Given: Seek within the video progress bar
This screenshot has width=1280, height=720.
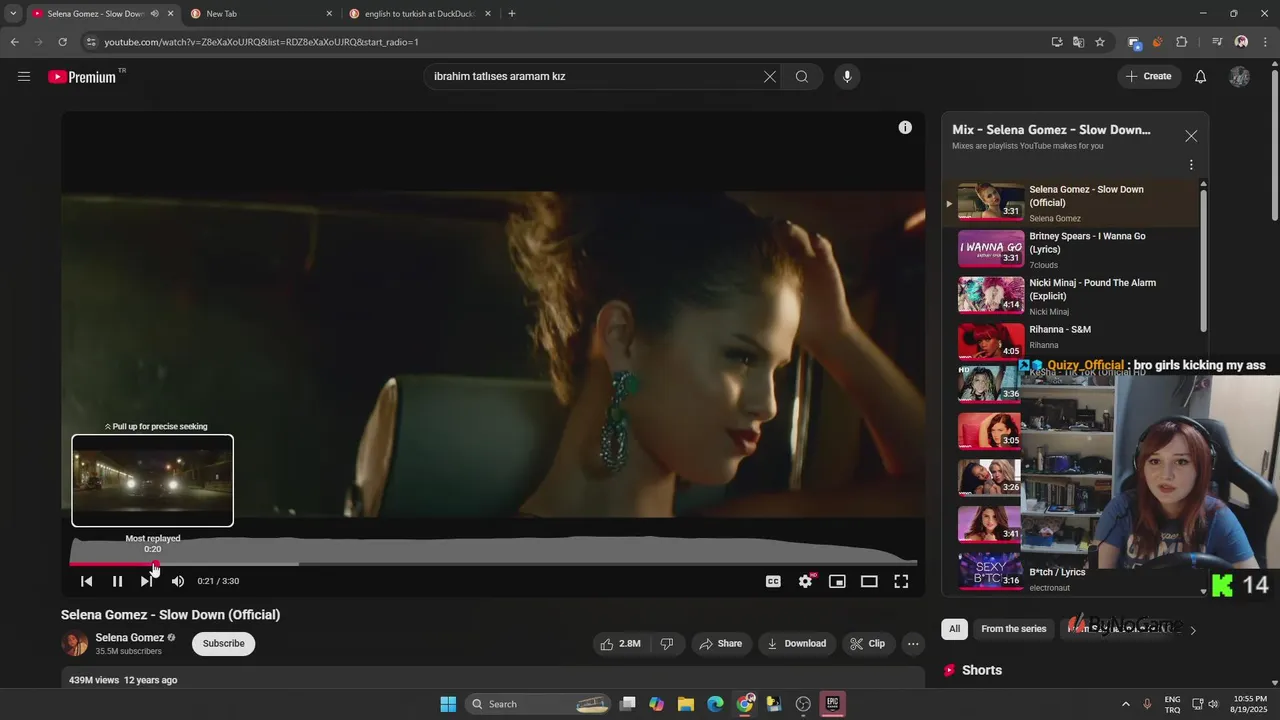Looking at the screenshot, I should click(493, 564).
